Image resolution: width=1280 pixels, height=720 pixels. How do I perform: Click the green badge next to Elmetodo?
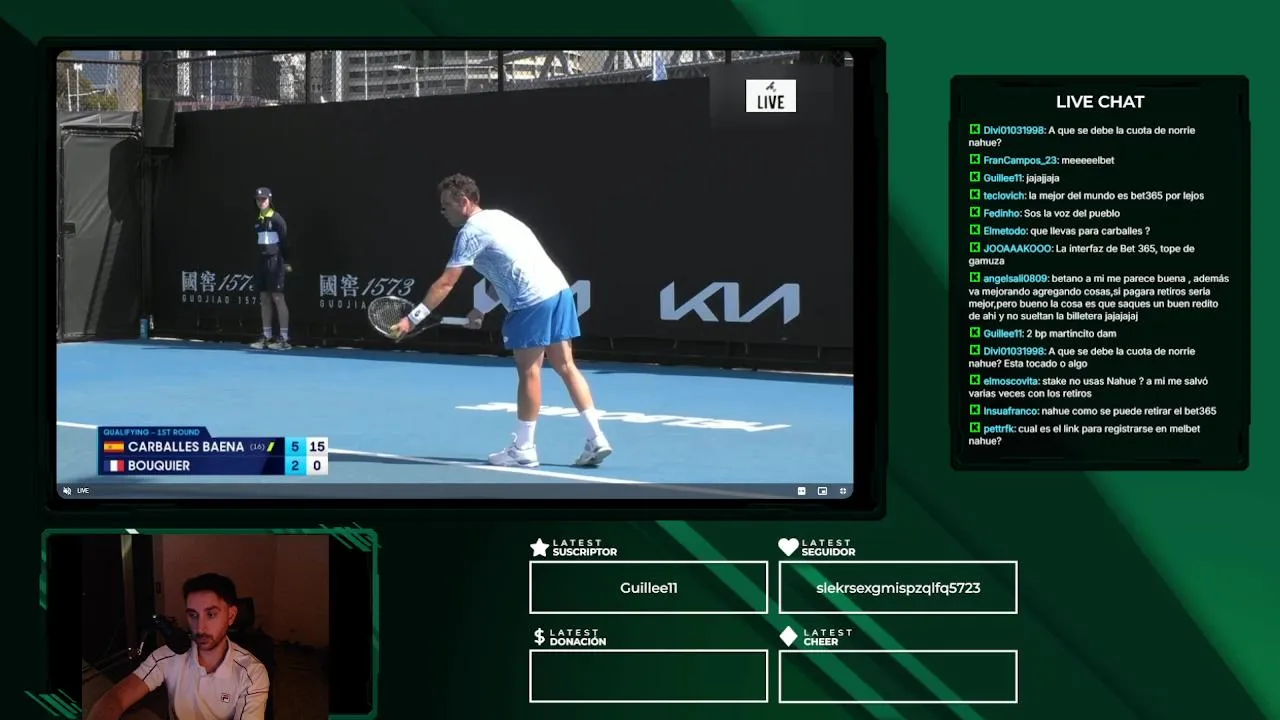[x=974, y=230]
